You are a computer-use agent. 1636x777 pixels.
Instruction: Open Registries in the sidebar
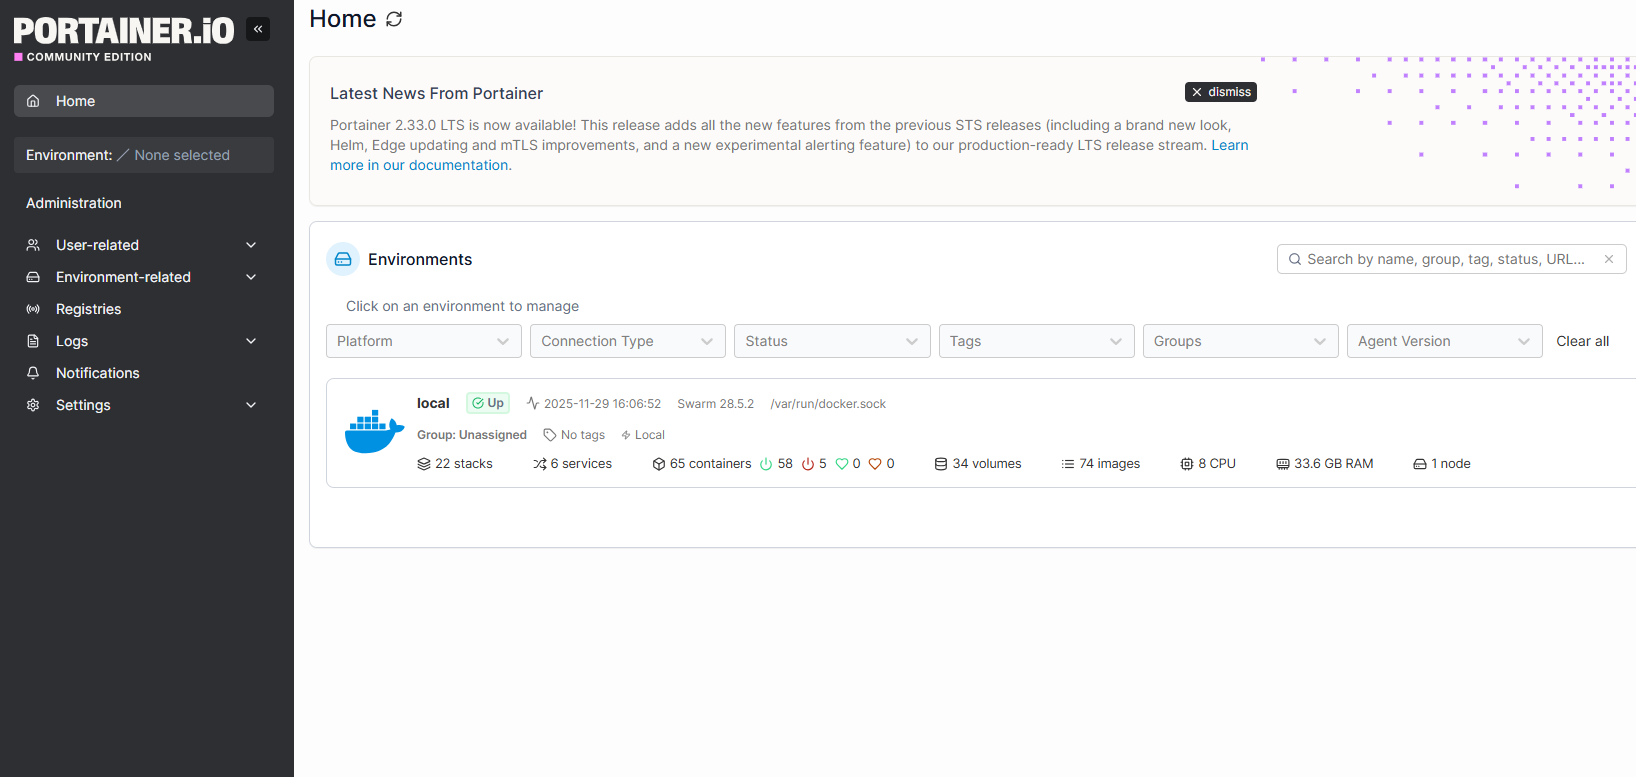coord(88,309)
